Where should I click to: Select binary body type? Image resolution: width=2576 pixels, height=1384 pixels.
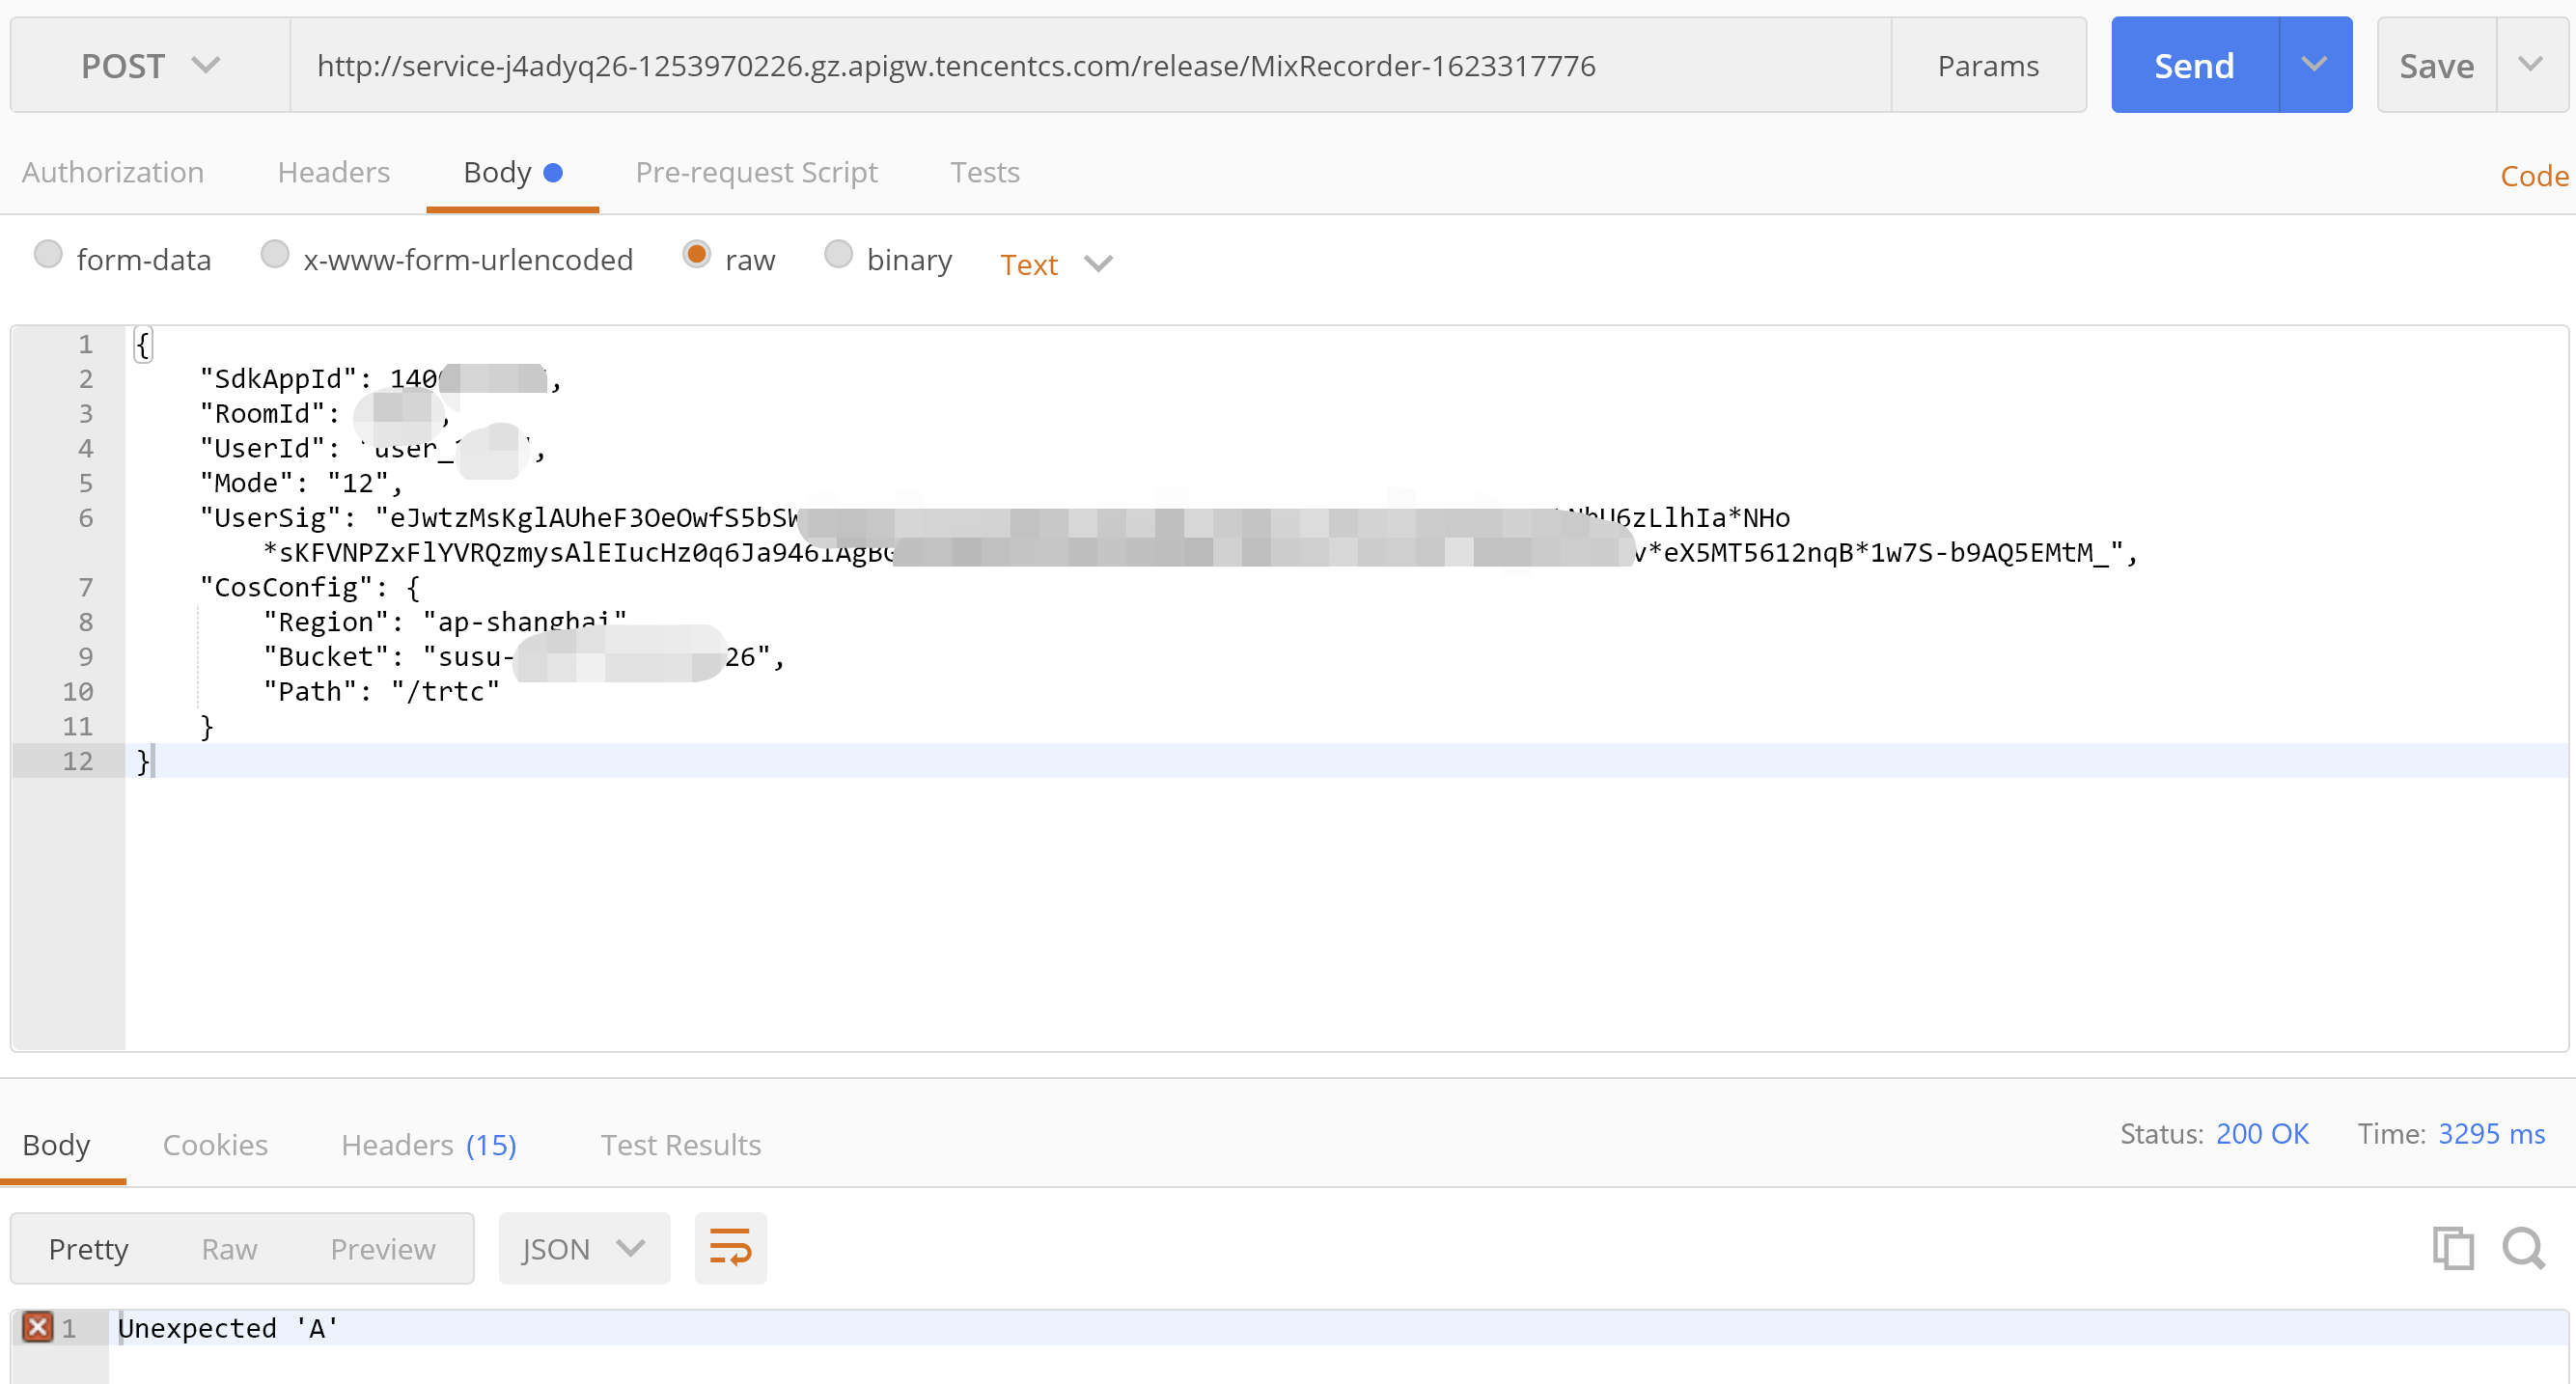click(x=838, y=255)
